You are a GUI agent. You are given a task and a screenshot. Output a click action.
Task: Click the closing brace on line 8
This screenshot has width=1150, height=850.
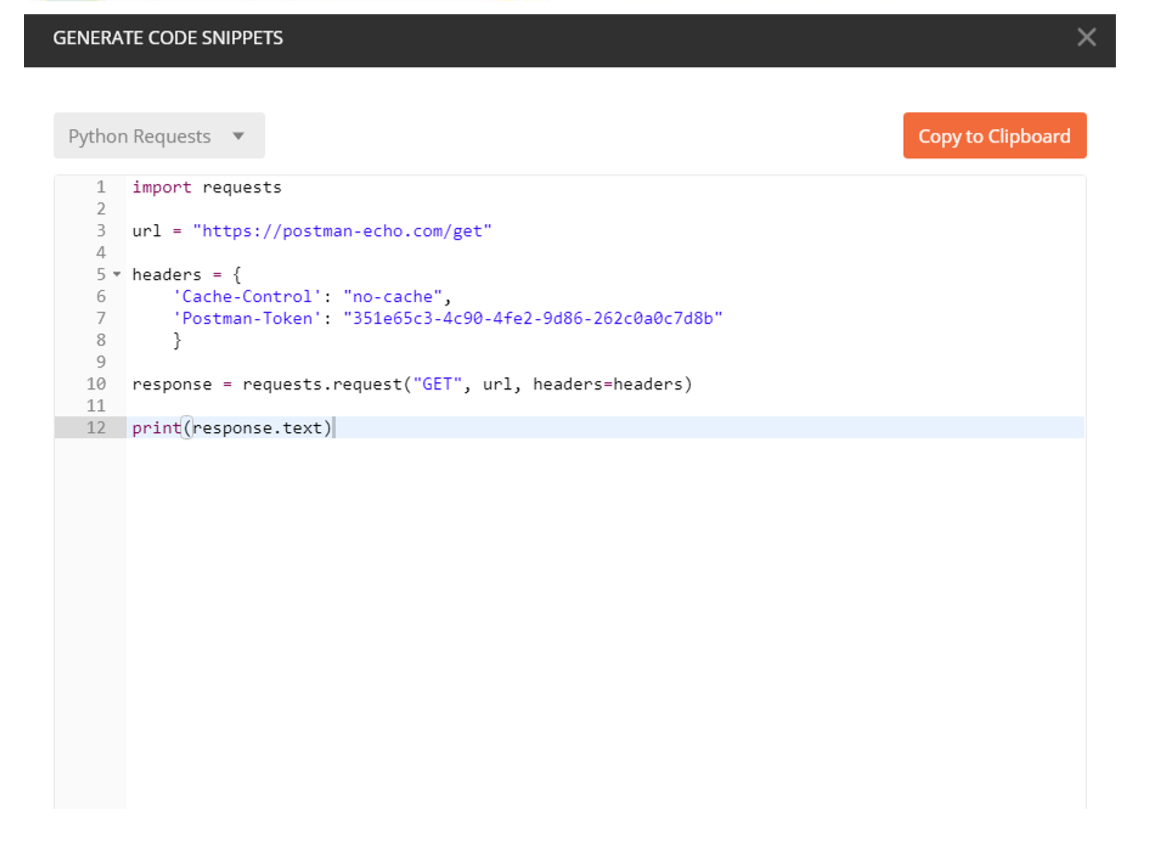(x=177, y=341)
